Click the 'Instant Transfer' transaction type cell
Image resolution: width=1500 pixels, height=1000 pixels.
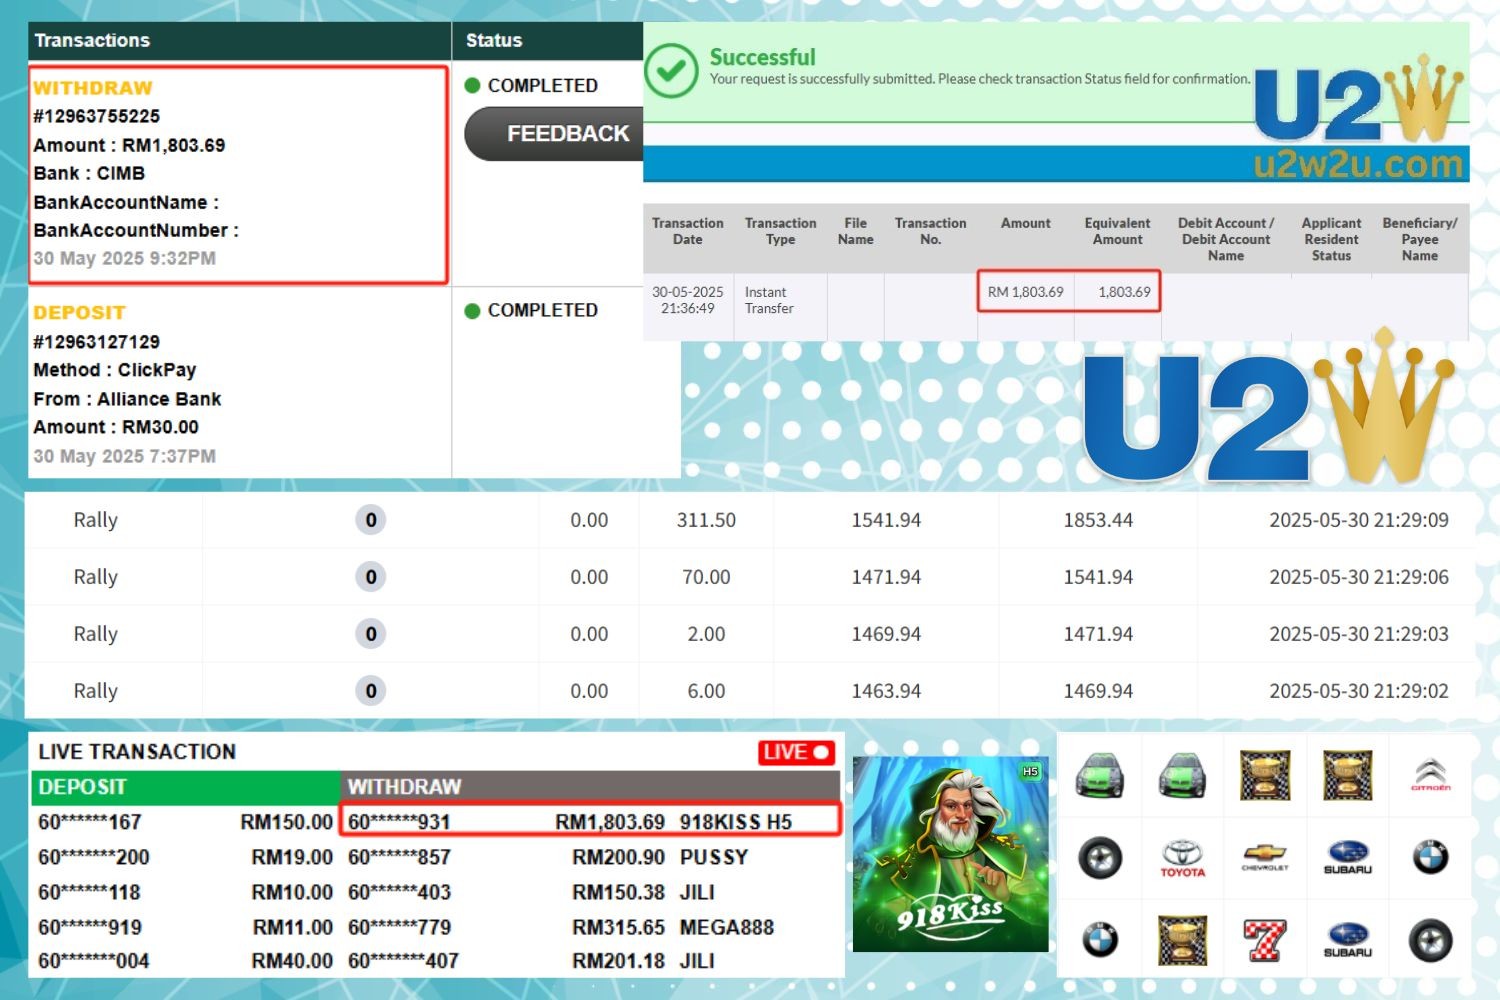coord(769,300)
